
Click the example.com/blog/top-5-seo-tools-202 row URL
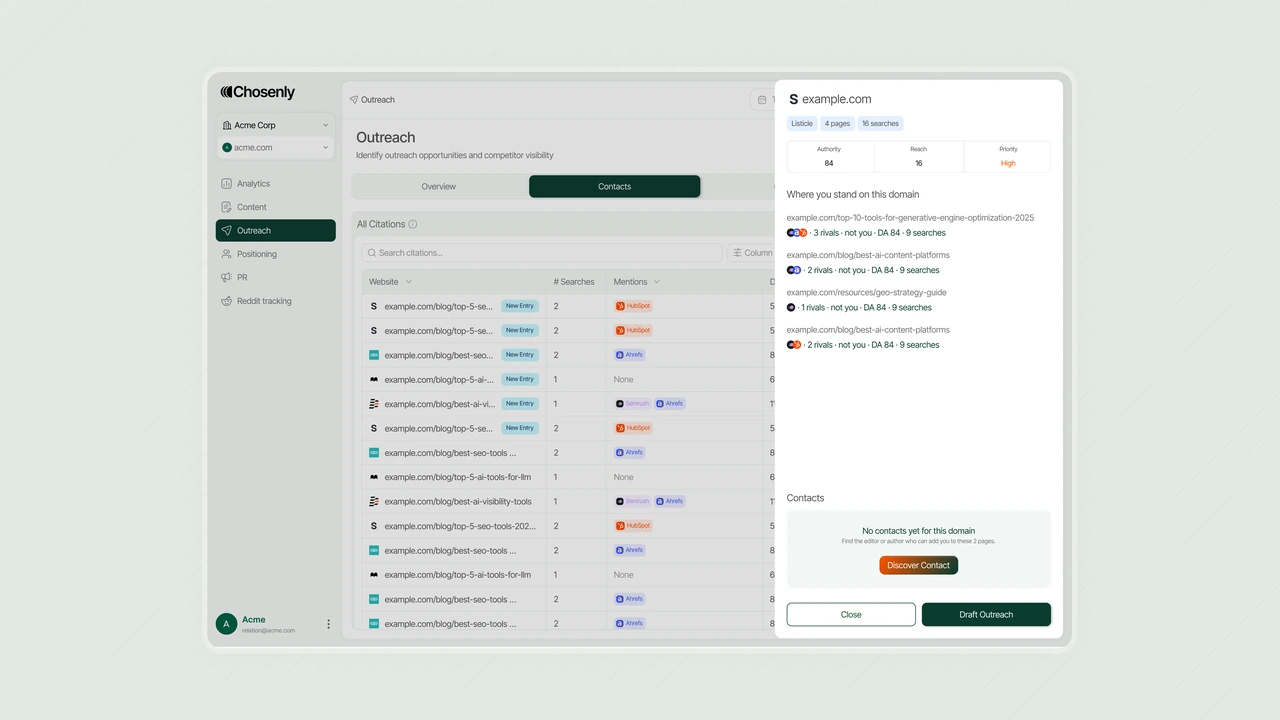[x=460, y=526]
